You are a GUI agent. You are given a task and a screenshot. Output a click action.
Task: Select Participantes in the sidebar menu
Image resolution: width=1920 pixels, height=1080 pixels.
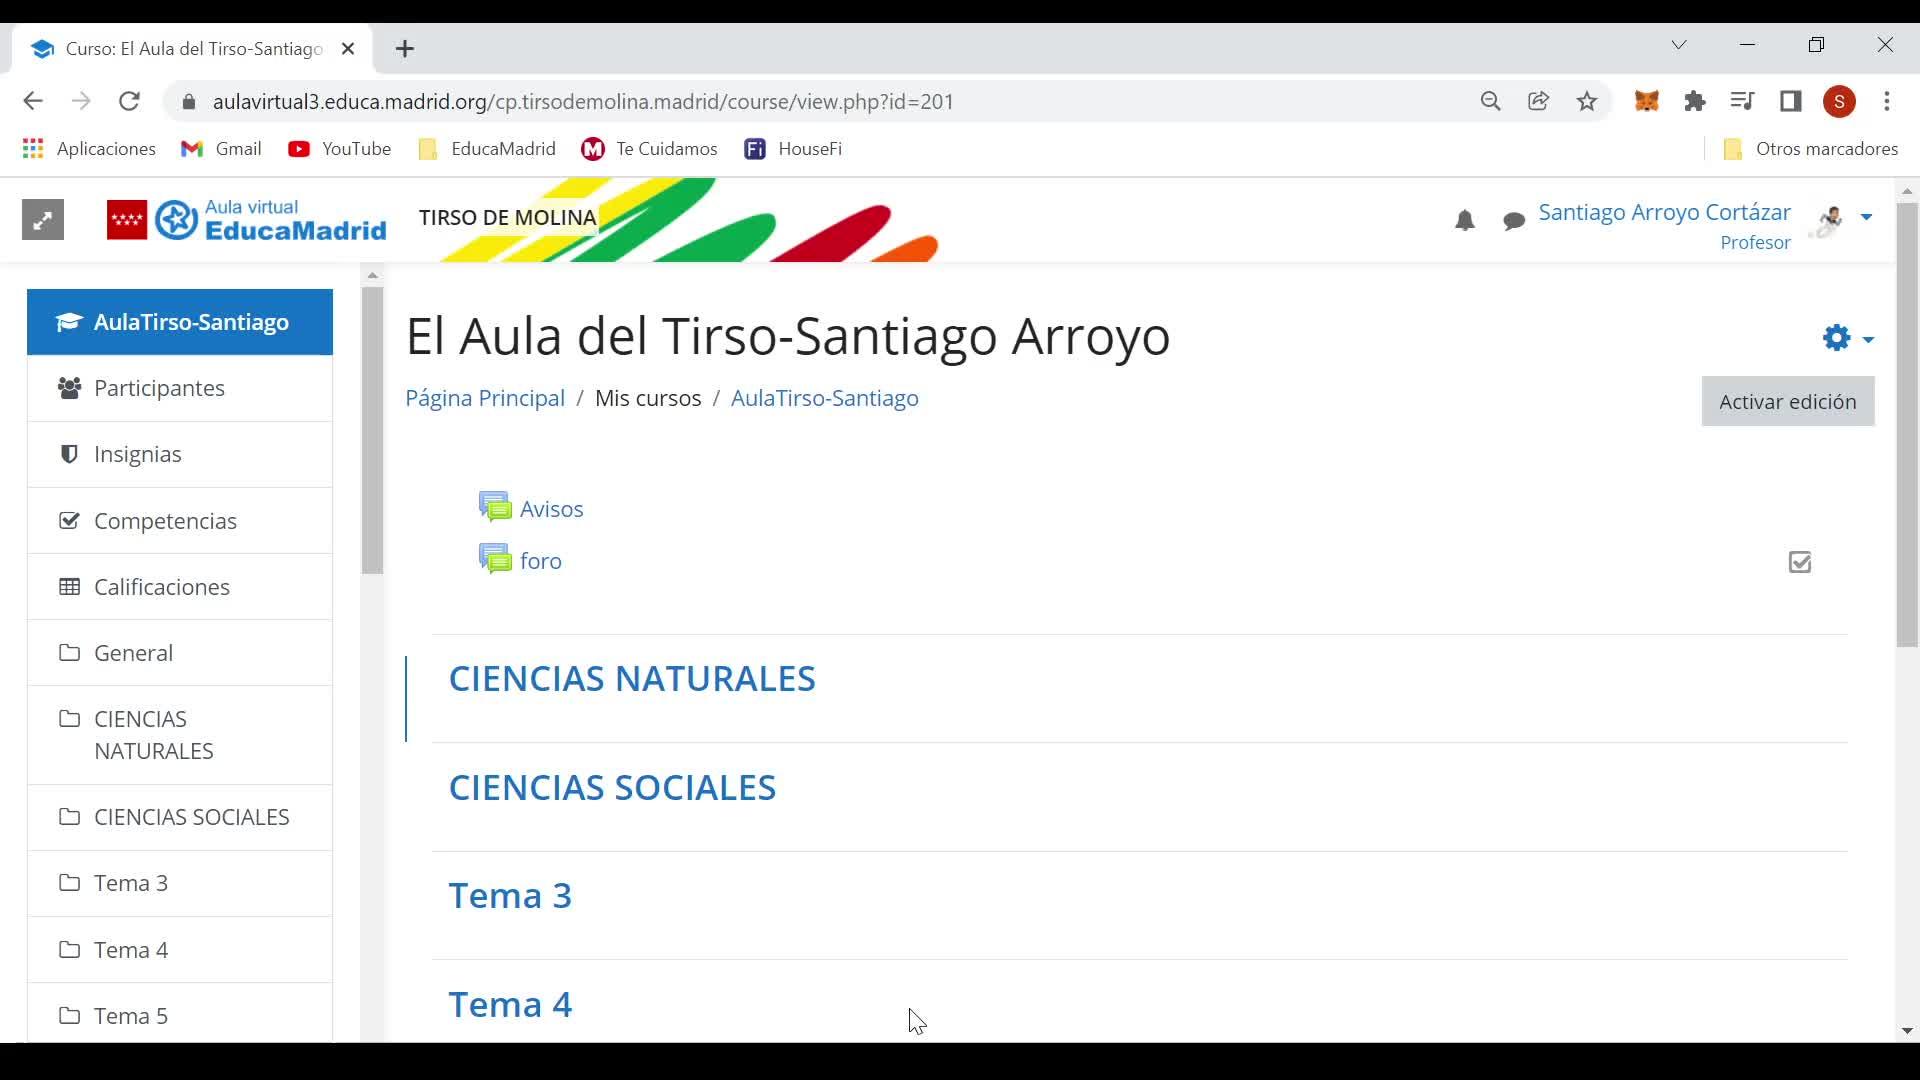pos(159,388)
